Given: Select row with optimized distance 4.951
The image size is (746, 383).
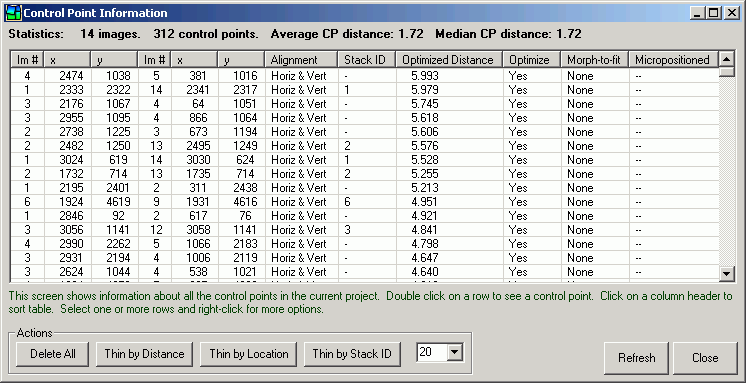Looking at the screenshot, I should (365, 202).
